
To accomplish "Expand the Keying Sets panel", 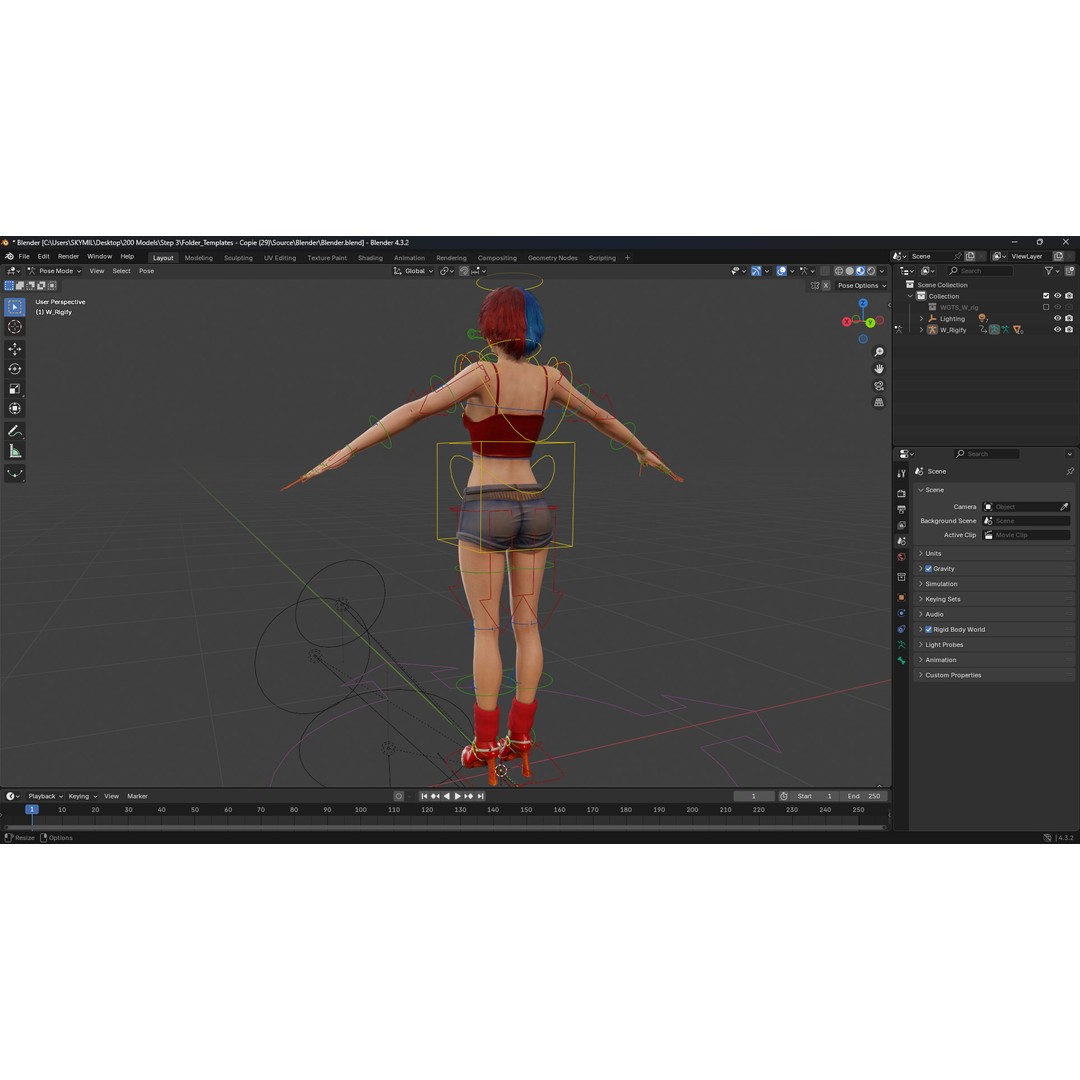I will tap(994, 599).
